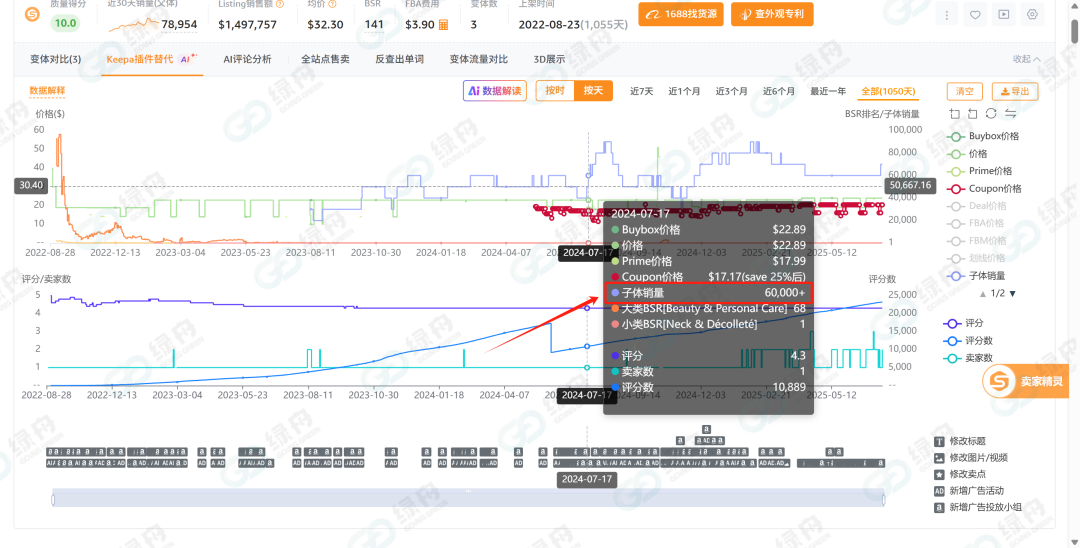Enable the 划线价格 legend series
This screenshot has height=548, width=1080.
(976, 258)
